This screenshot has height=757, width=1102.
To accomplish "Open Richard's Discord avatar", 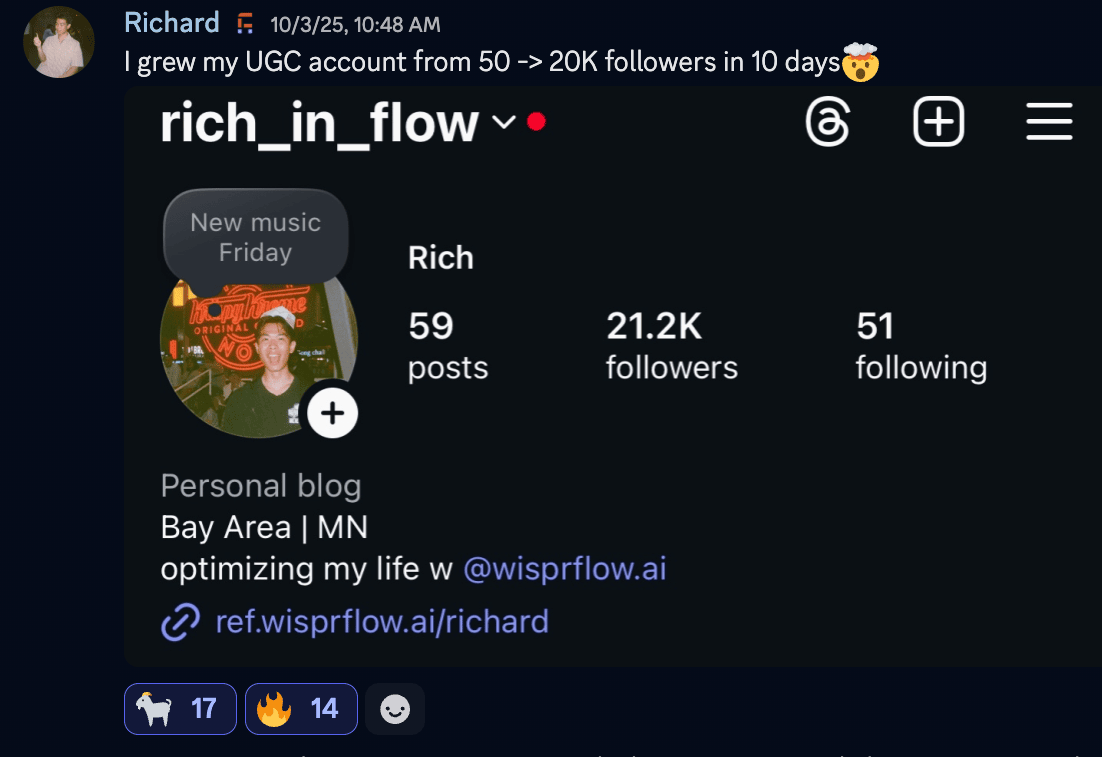I will pos(59,42).
